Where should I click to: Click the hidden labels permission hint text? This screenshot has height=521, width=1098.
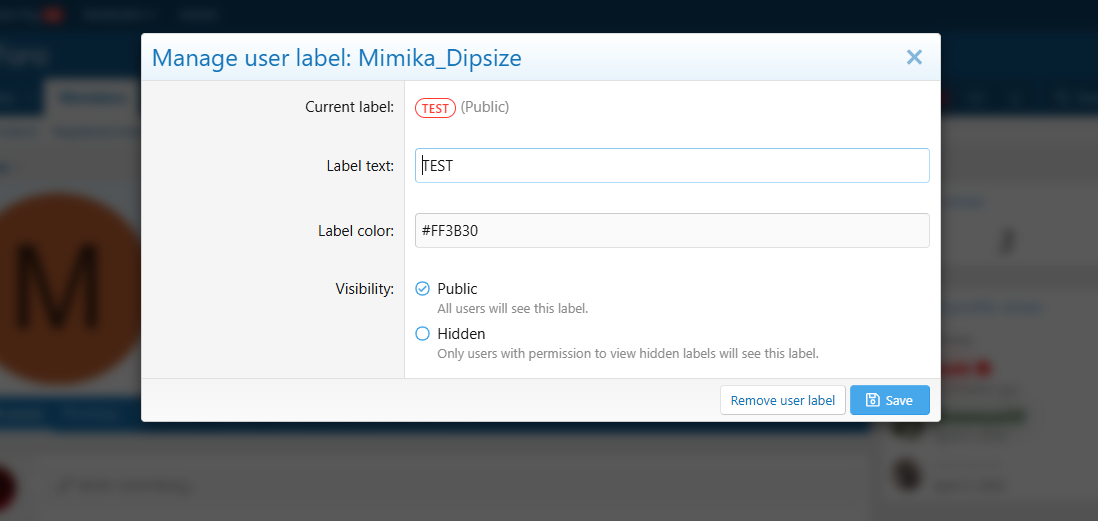(x=627, y=353)
